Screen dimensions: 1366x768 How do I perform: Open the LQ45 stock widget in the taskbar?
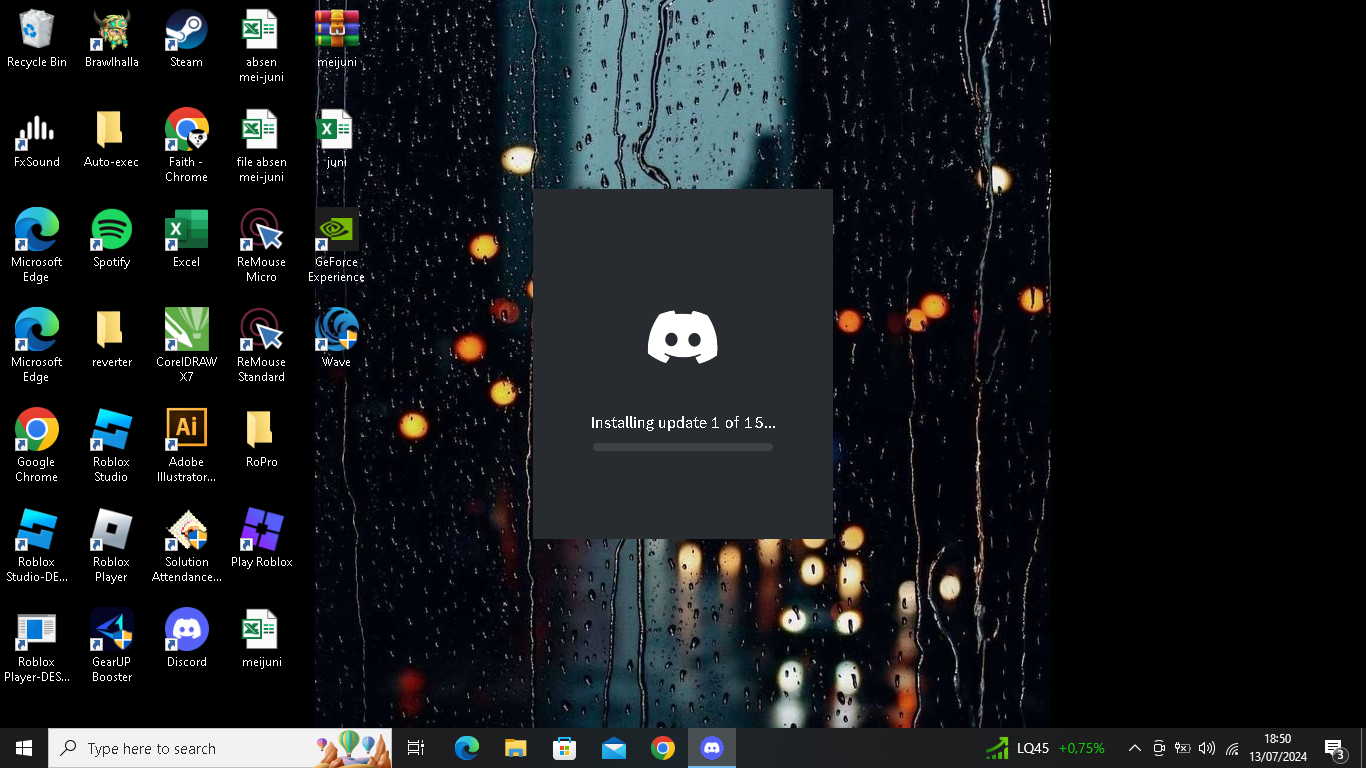1045,748
